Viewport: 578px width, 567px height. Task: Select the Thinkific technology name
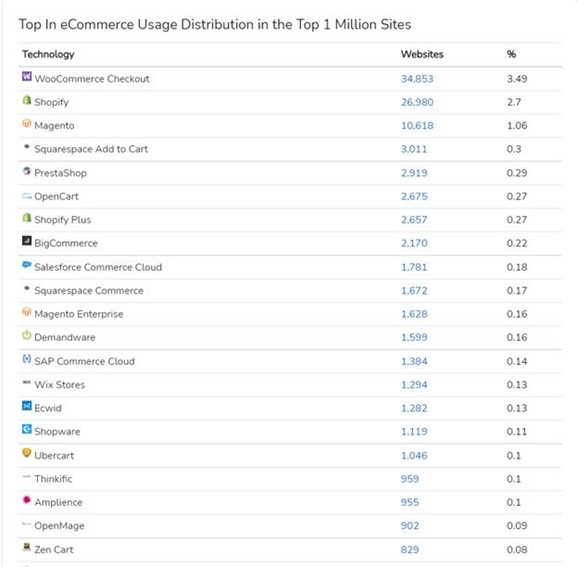[53, 479]
